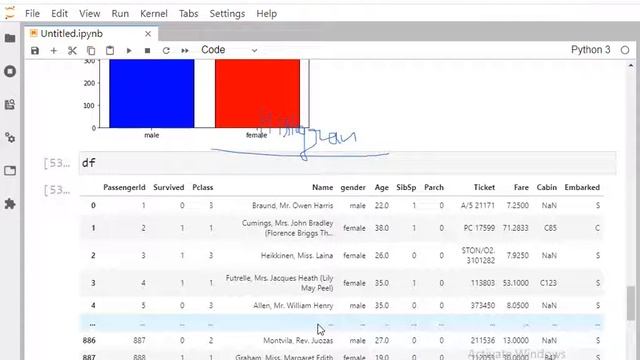This screenshot has height=360, width=640.
Task: Open the View menu
Action: click(x=89, y=13)
